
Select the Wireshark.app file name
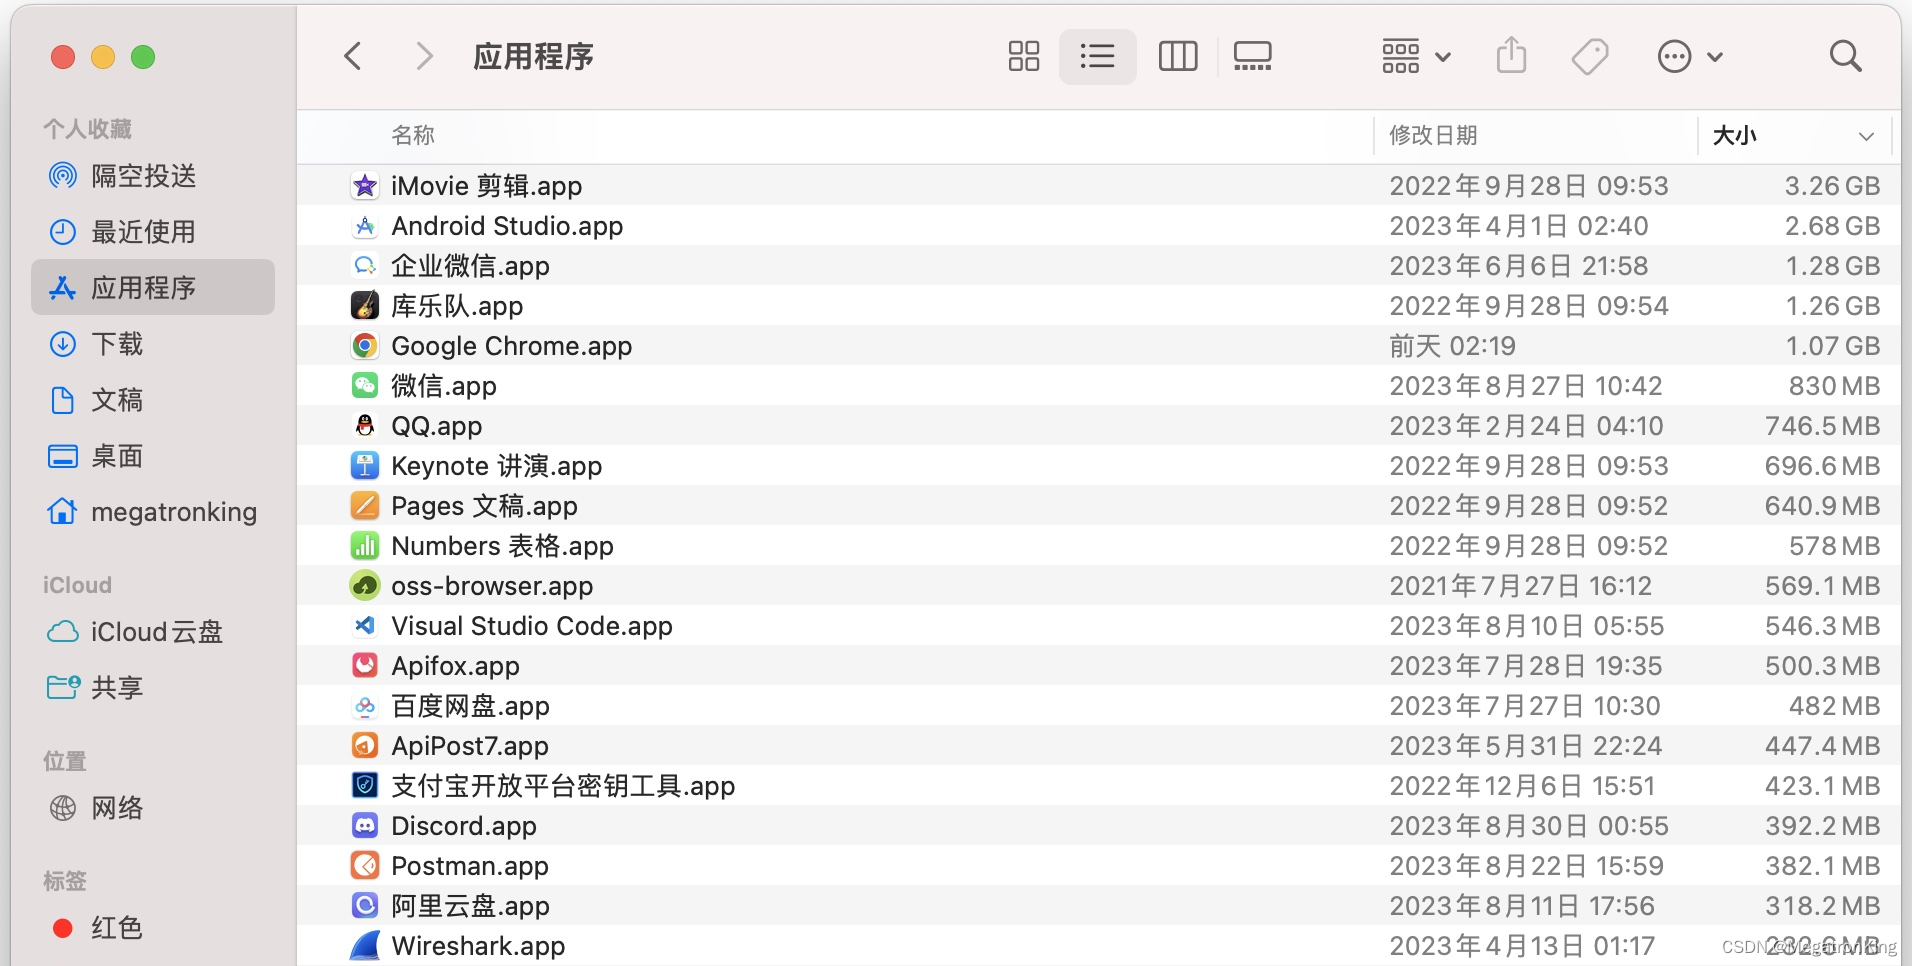478,946
